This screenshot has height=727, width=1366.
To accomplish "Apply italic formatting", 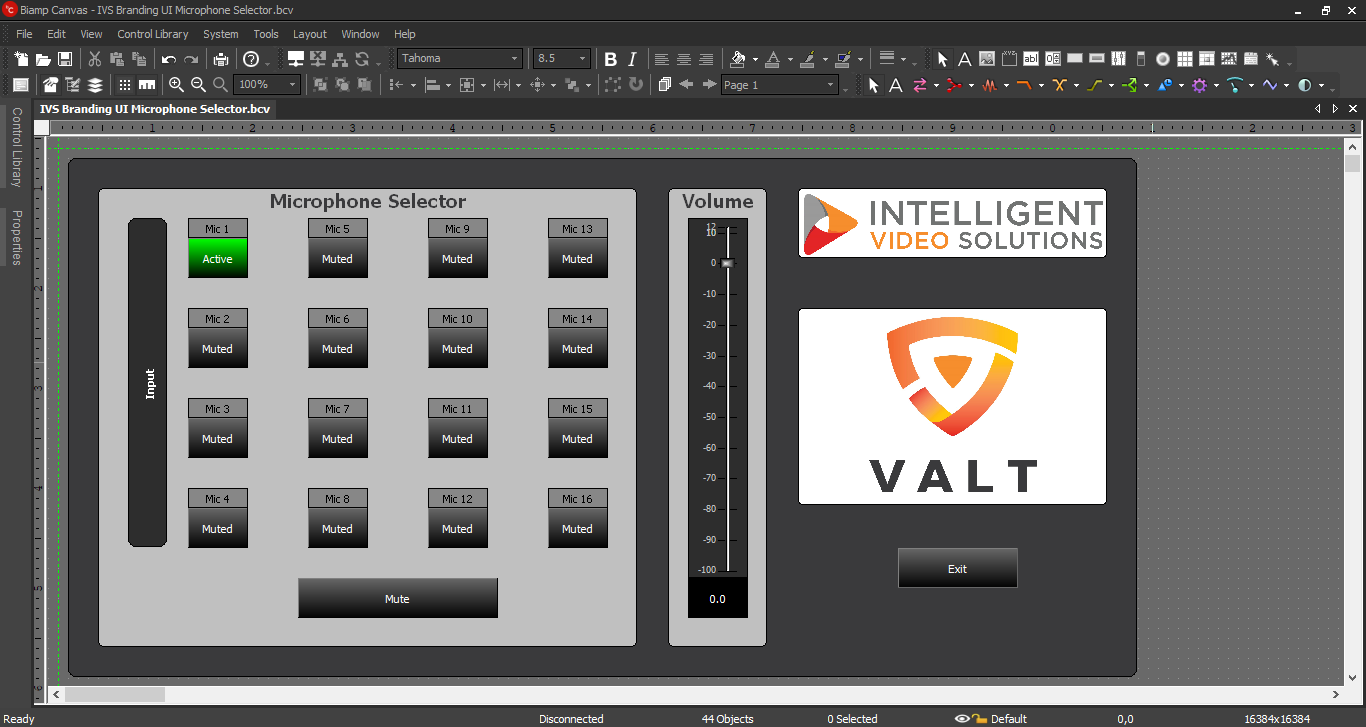I will pos(632,59).
